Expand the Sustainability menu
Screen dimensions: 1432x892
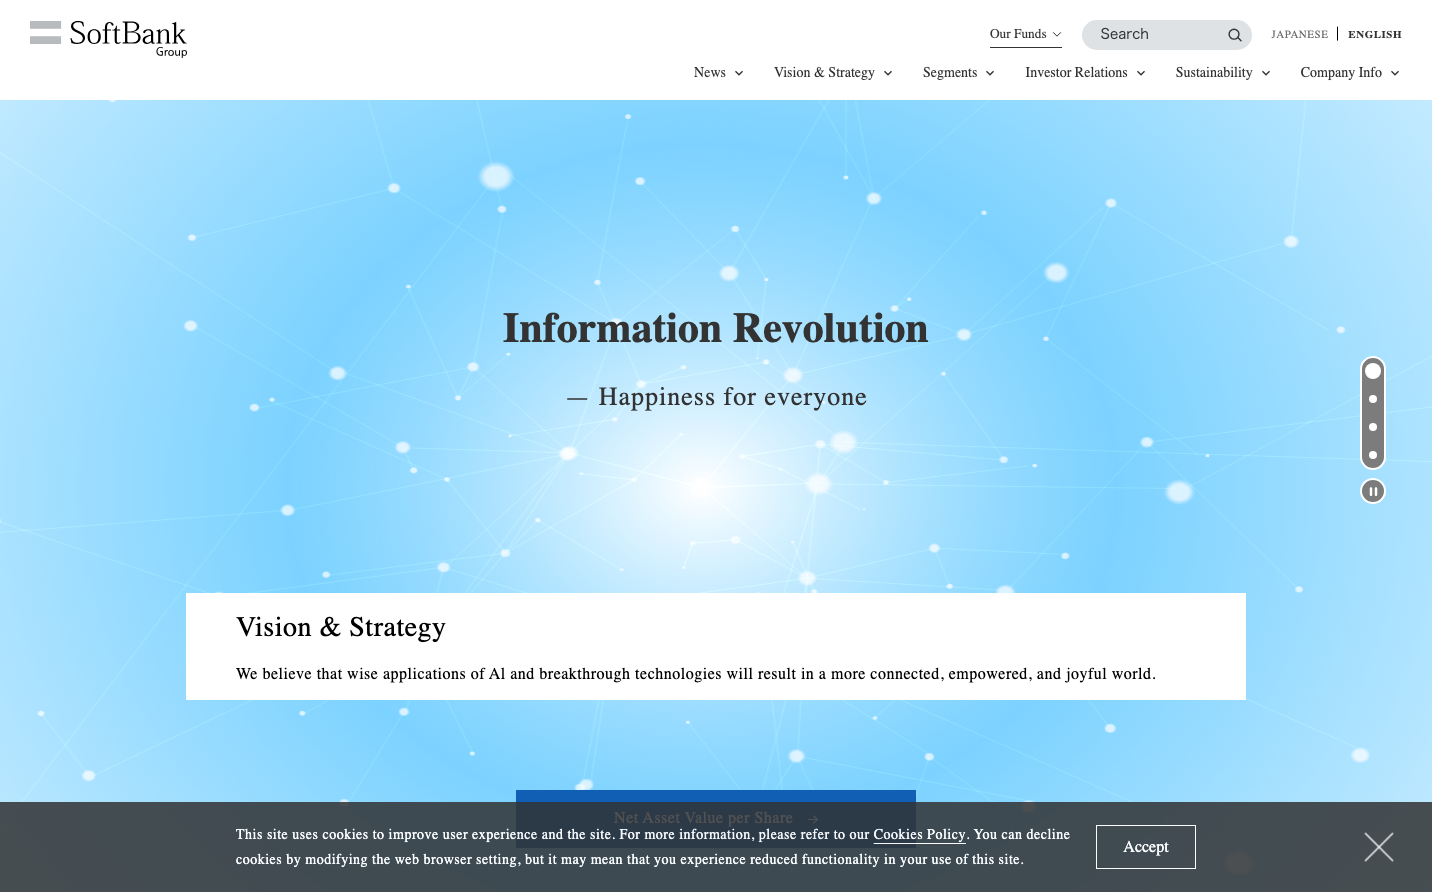(1222, 73)
